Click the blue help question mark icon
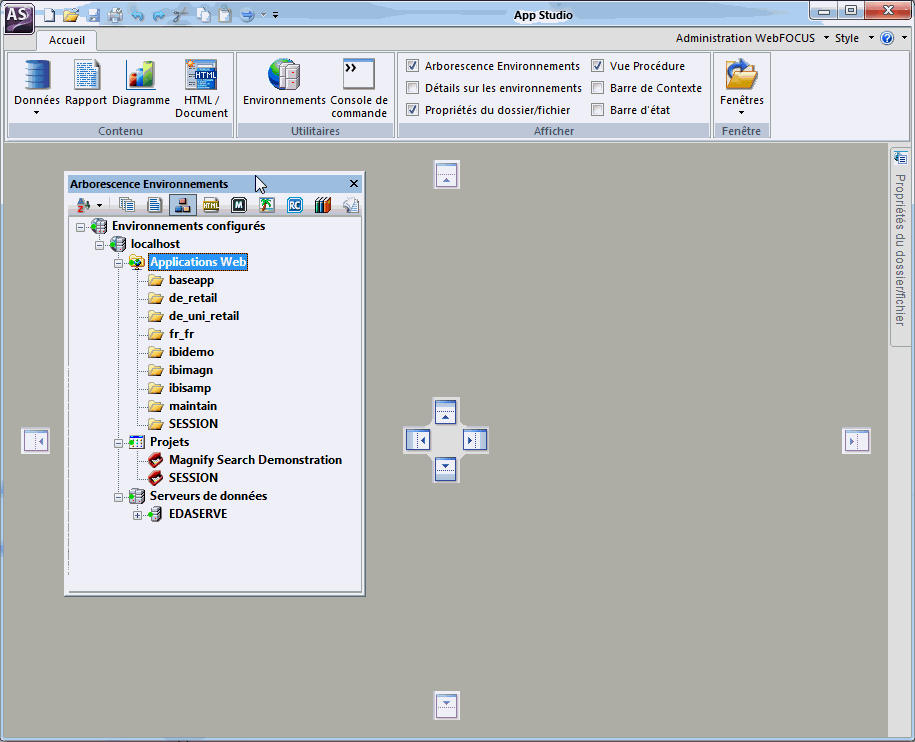This screenshot has height=742, width=915. pos(887,38)
